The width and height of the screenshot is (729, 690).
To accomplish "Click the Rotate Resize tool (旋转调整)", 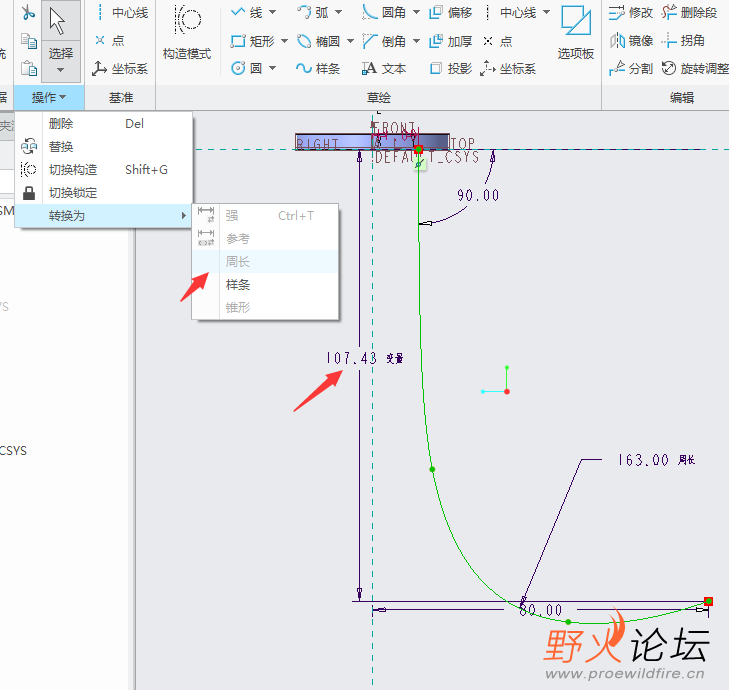I will (x=695, y=69).
